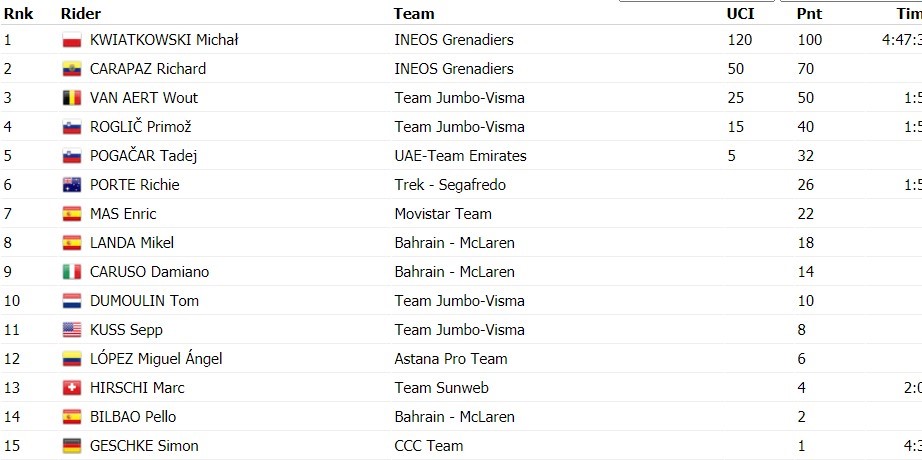Click the Rider column header
The image size is (922, 460).
(x=81, y=14)
